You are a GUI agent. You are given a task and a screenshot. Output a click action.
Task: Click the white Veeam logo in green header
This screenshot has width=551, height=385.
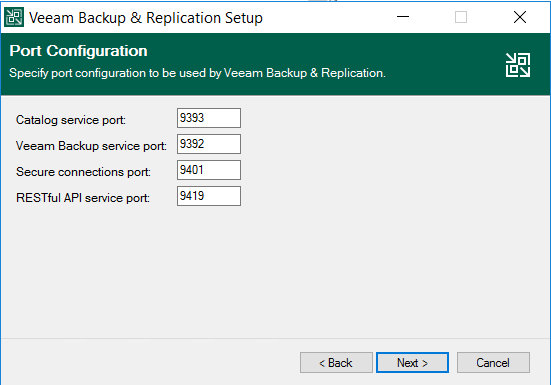pyautogui.click(x=518, y=65)
